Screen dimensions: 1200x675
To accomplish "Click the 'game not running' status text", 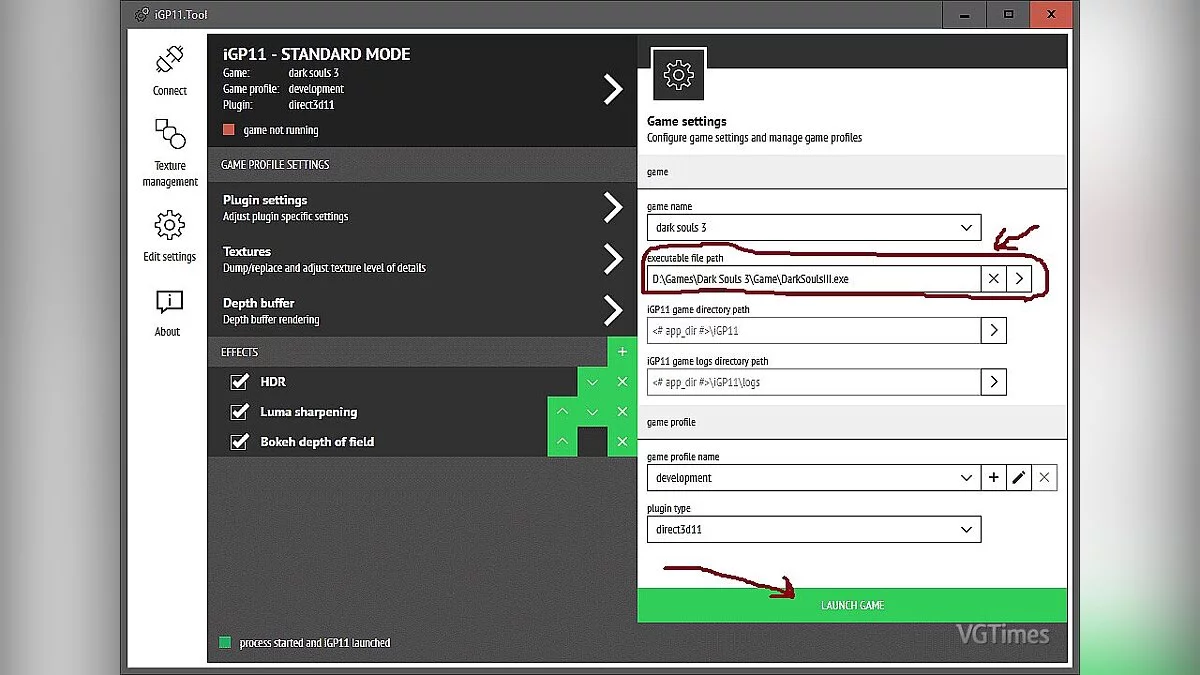I will click(281, 130).
